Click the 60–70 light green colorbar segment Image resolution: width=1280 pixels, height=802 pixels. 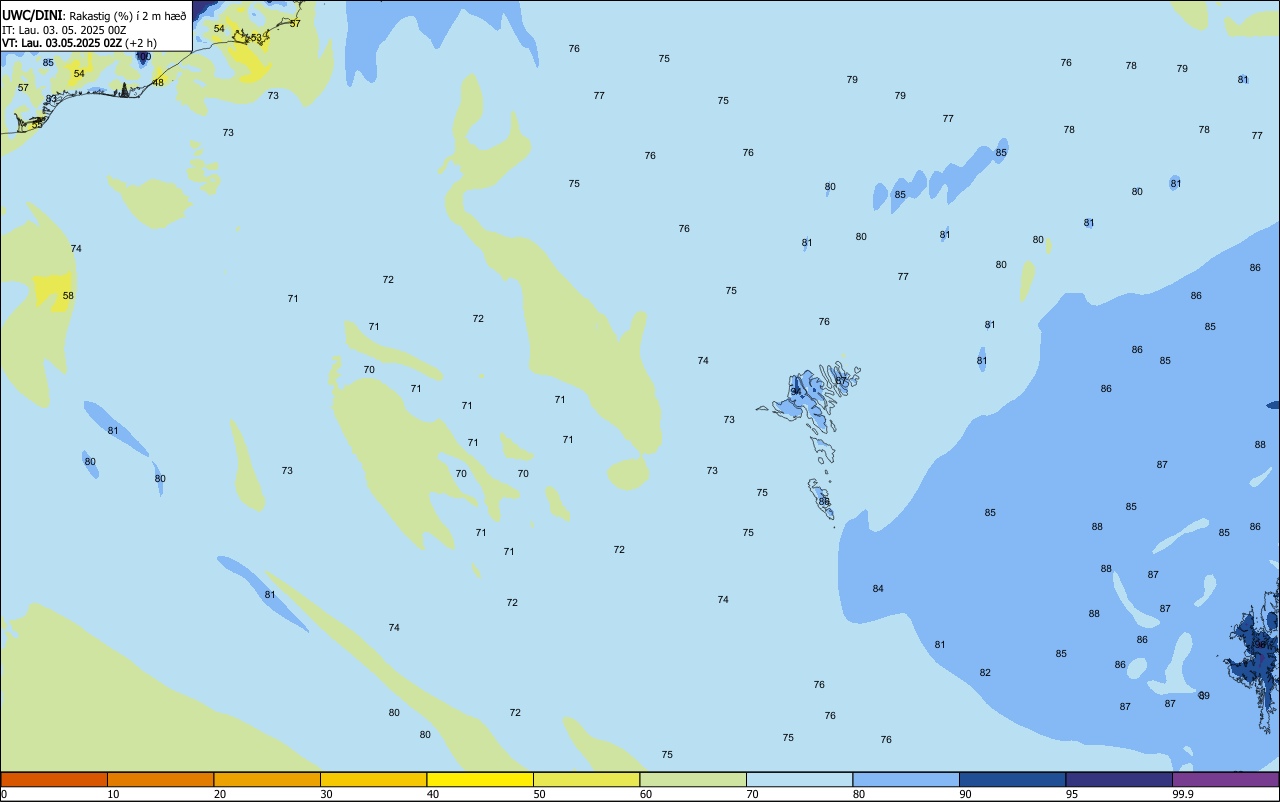(693, 779)
